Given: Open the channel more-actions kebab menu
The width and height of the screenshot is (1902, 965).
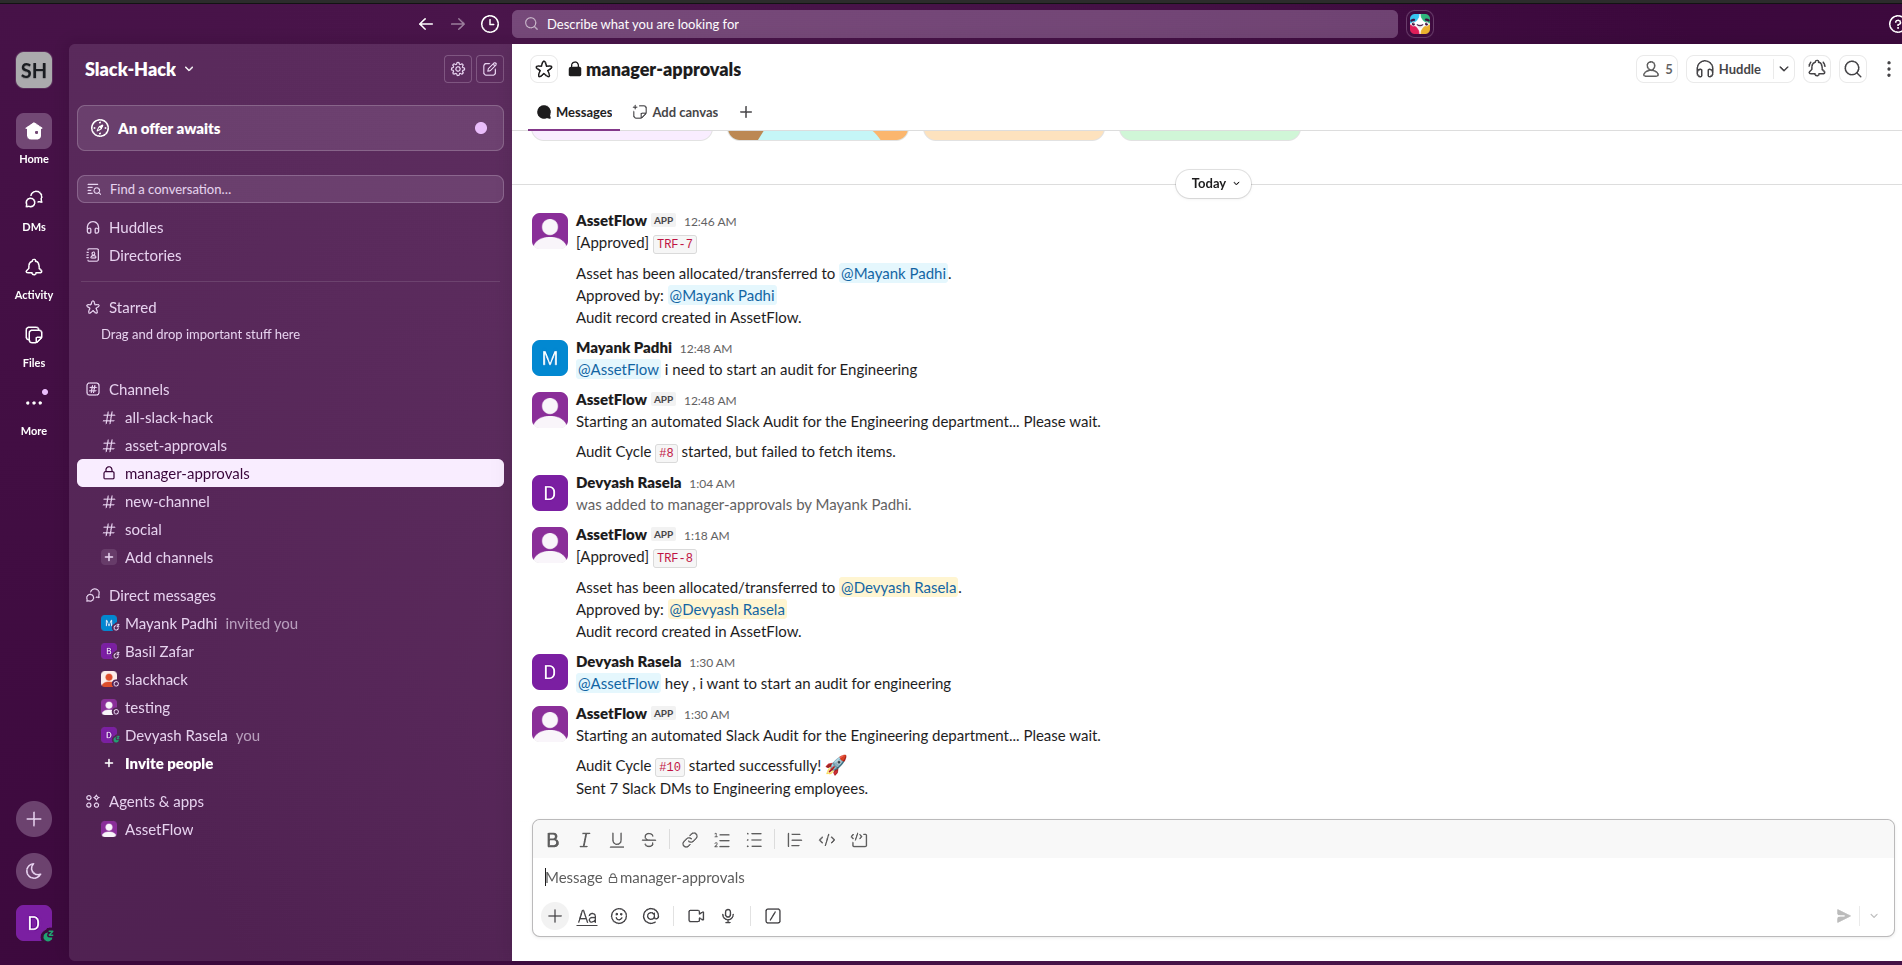Looking at the screenshot, I should (1888, 69).
